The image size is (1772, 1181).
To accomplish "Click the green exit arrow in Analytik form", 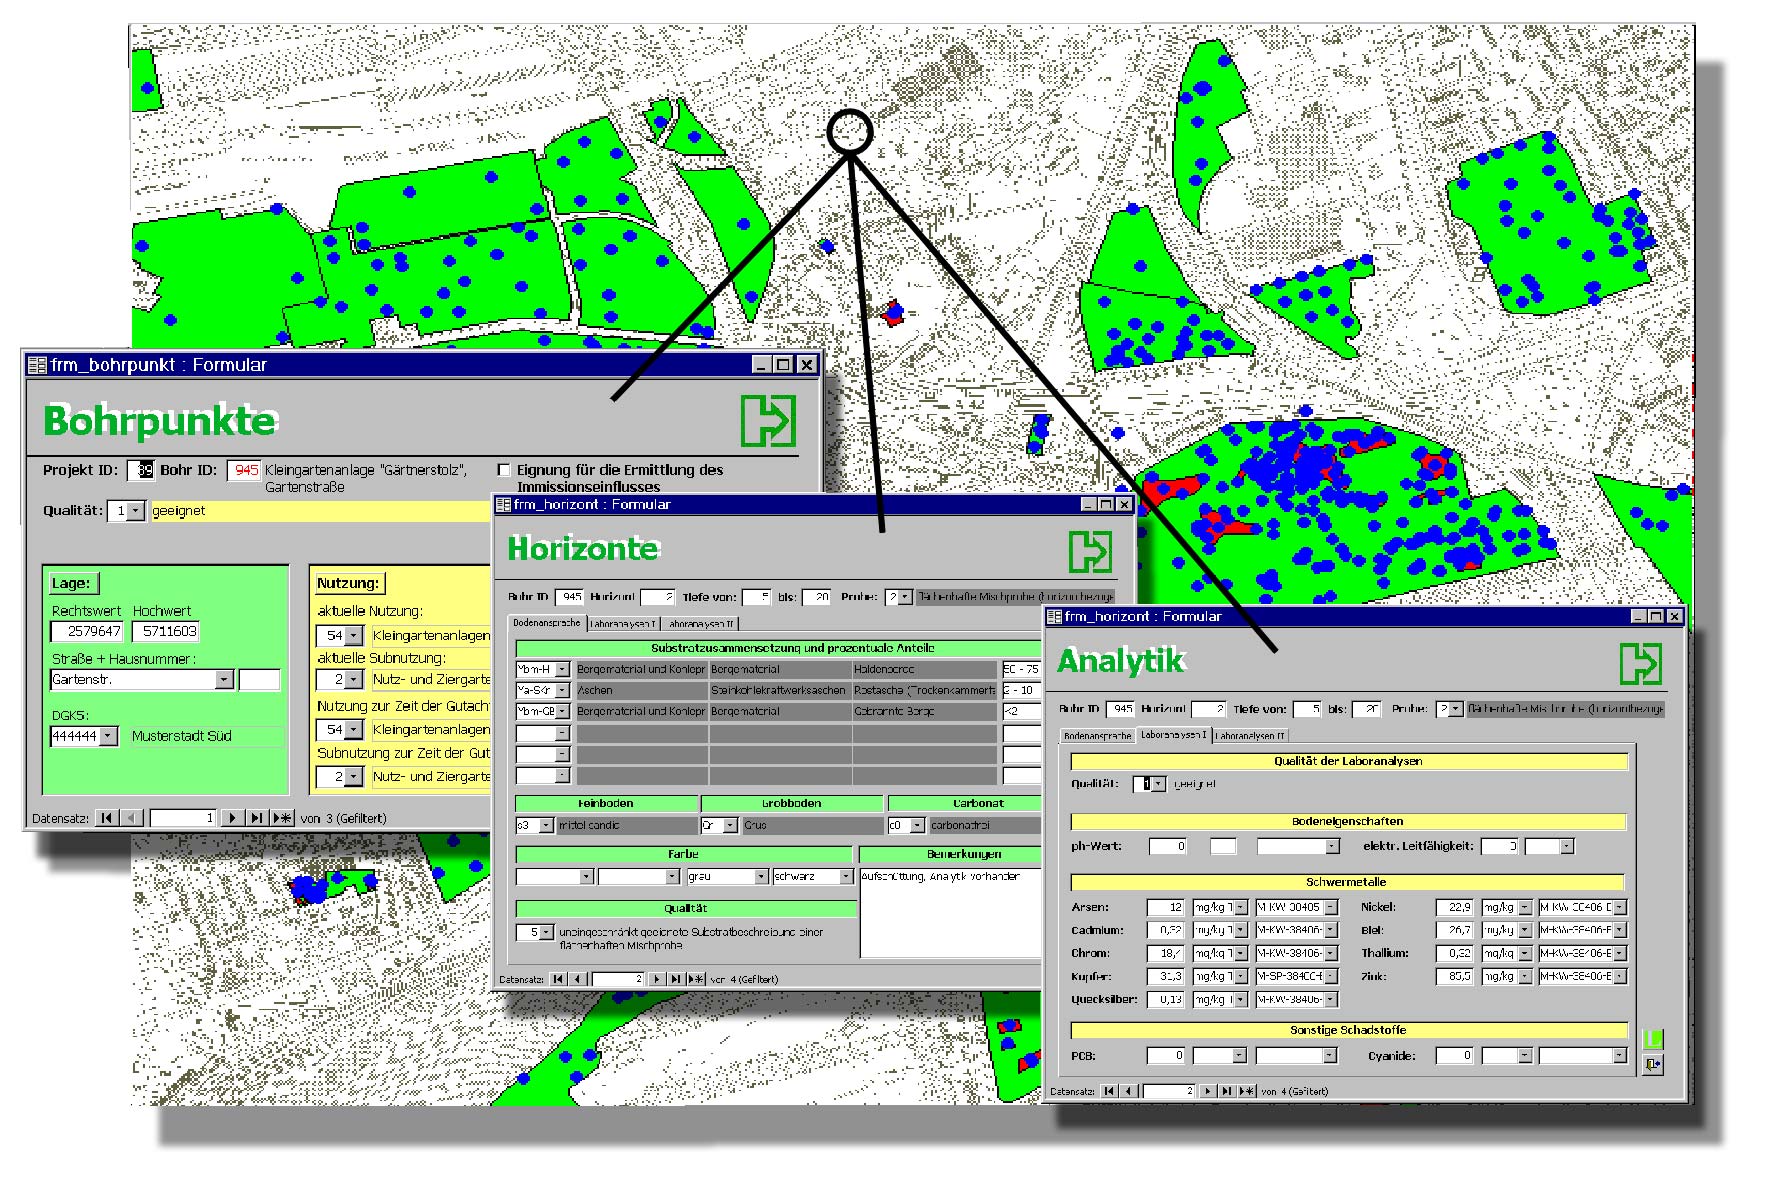I will [1640, 663].
